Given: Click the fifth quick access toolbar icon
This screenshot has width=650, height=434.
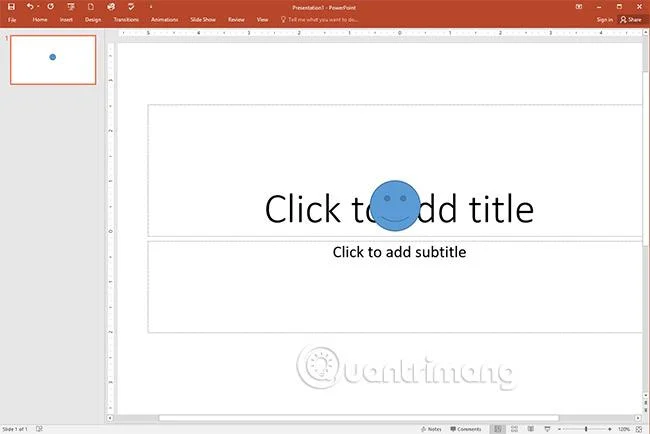Looking at the screenshot, I should [x=111, y=7].
